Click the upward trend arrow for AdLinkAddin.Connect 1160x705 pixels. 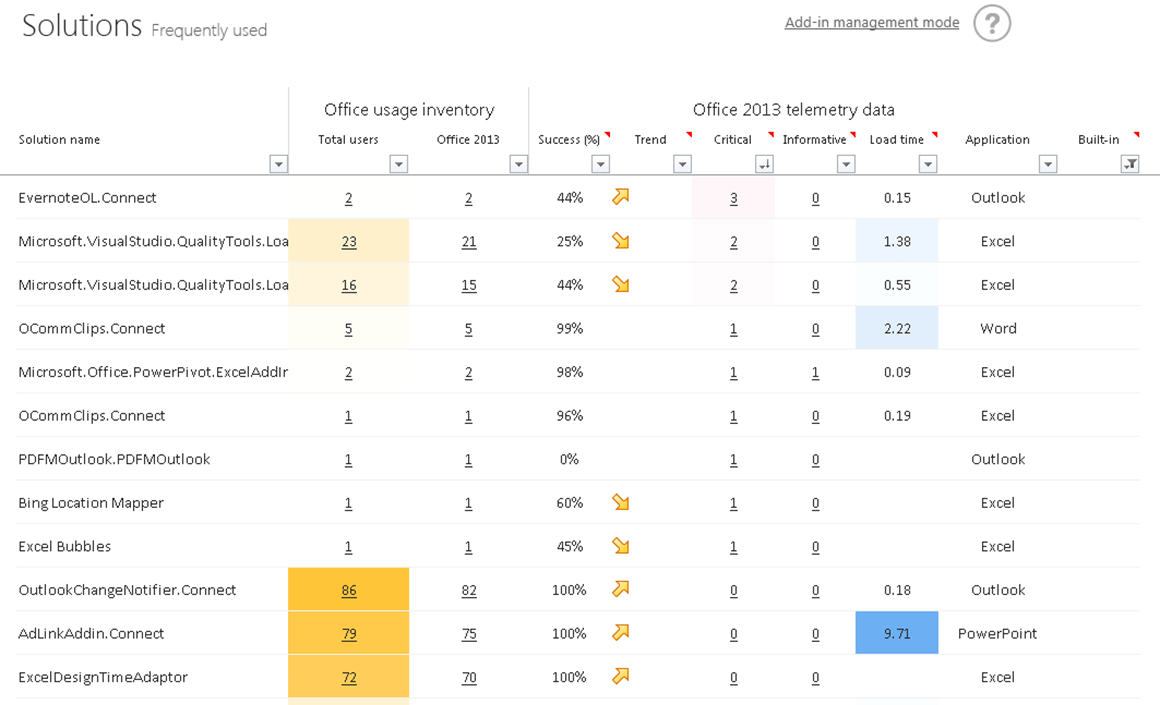(620, 632)
